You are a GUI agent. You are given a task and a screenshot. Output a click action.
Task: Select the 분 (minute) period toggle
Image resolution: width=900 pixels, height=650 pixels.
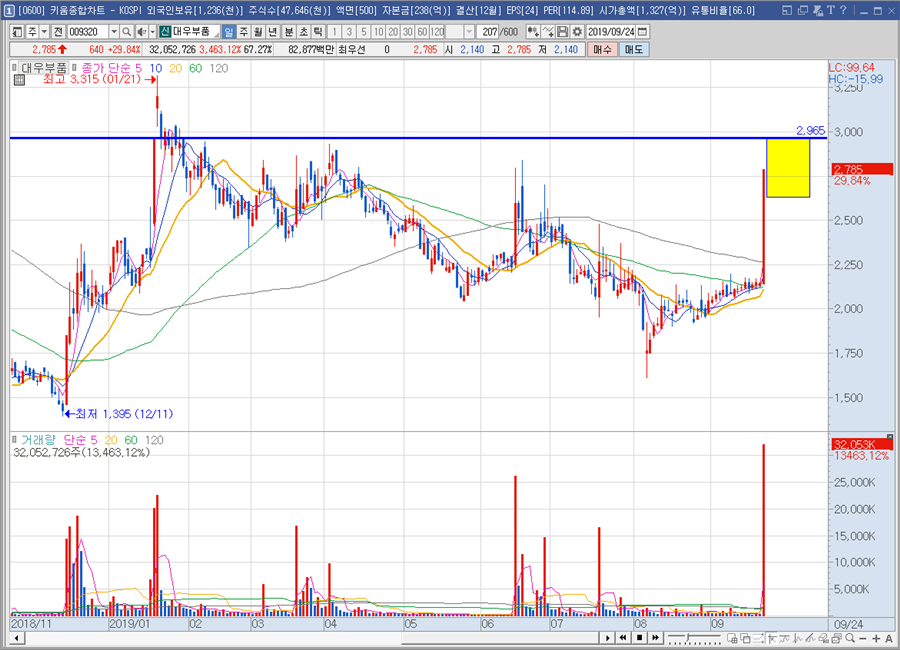tap(289, 32)
